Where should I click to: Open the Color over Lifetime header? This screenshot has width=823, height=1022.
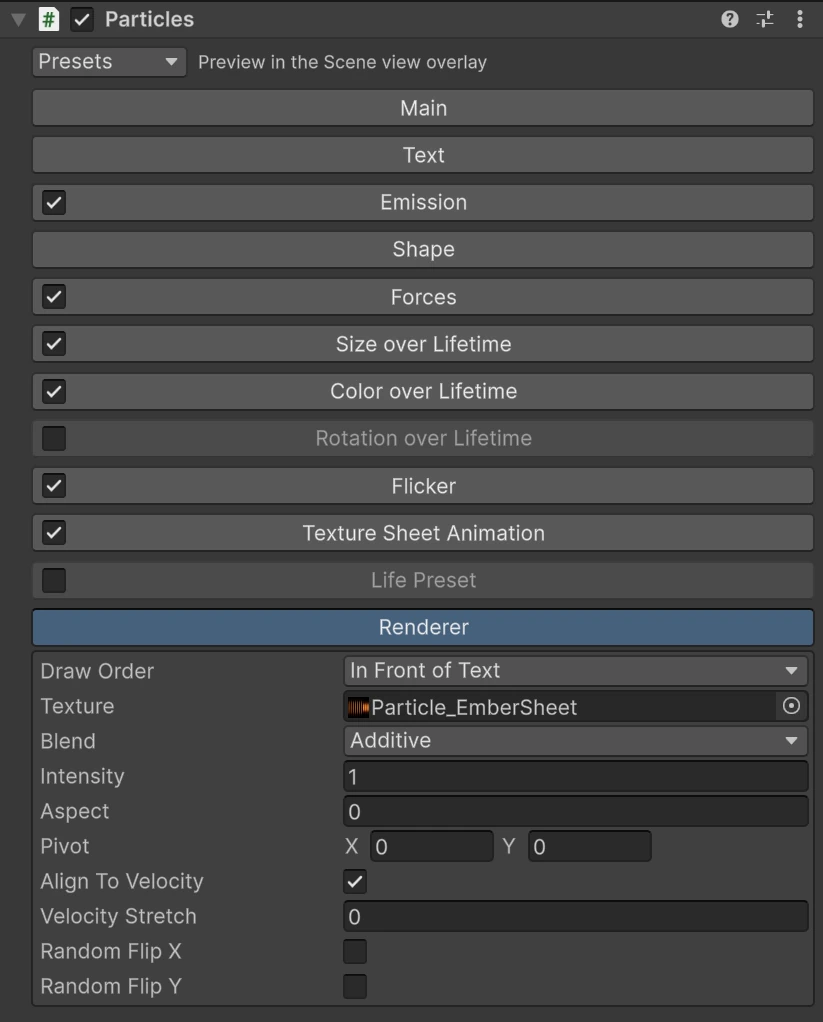click(423, 391)
